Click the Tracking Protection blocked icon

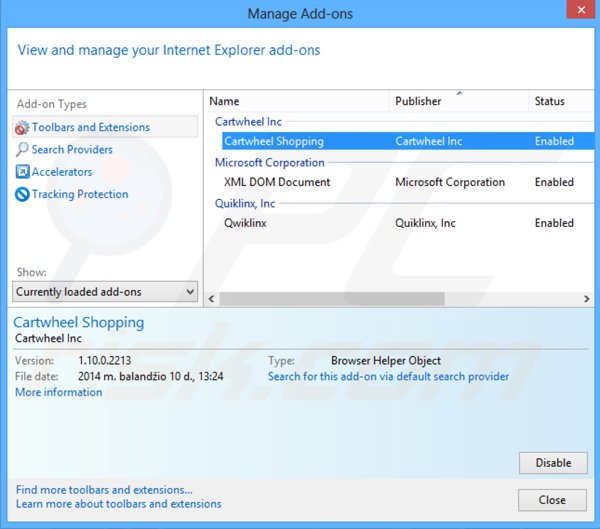coord(22,194)
